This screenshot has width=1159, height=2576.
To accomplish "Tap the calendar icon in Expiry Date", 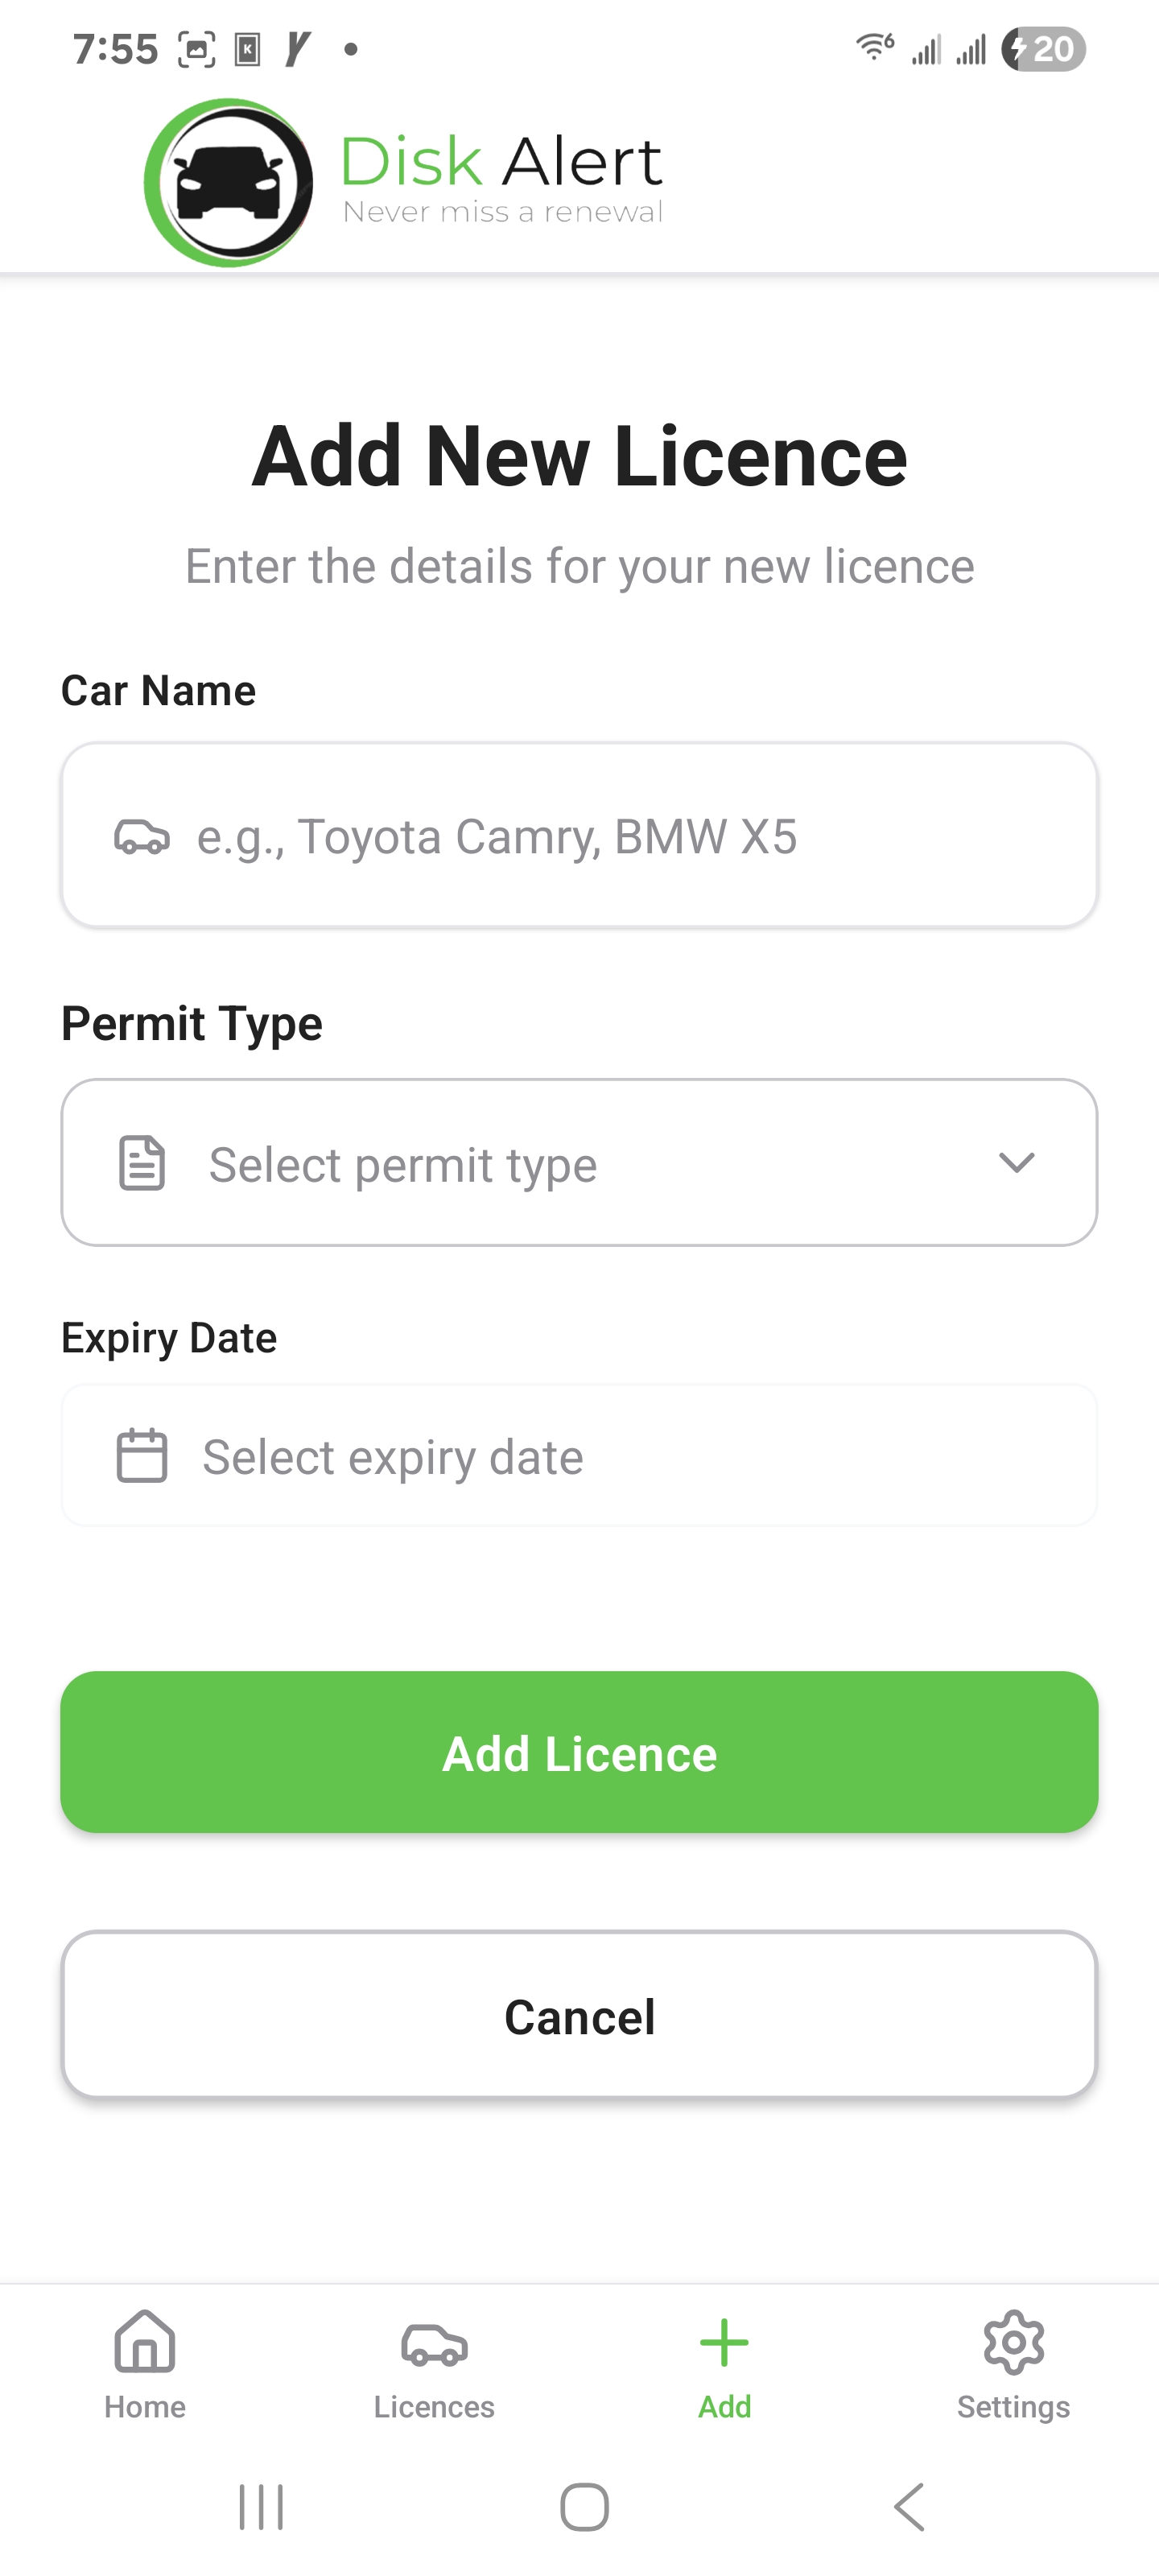I will (x=142, y=1455).
